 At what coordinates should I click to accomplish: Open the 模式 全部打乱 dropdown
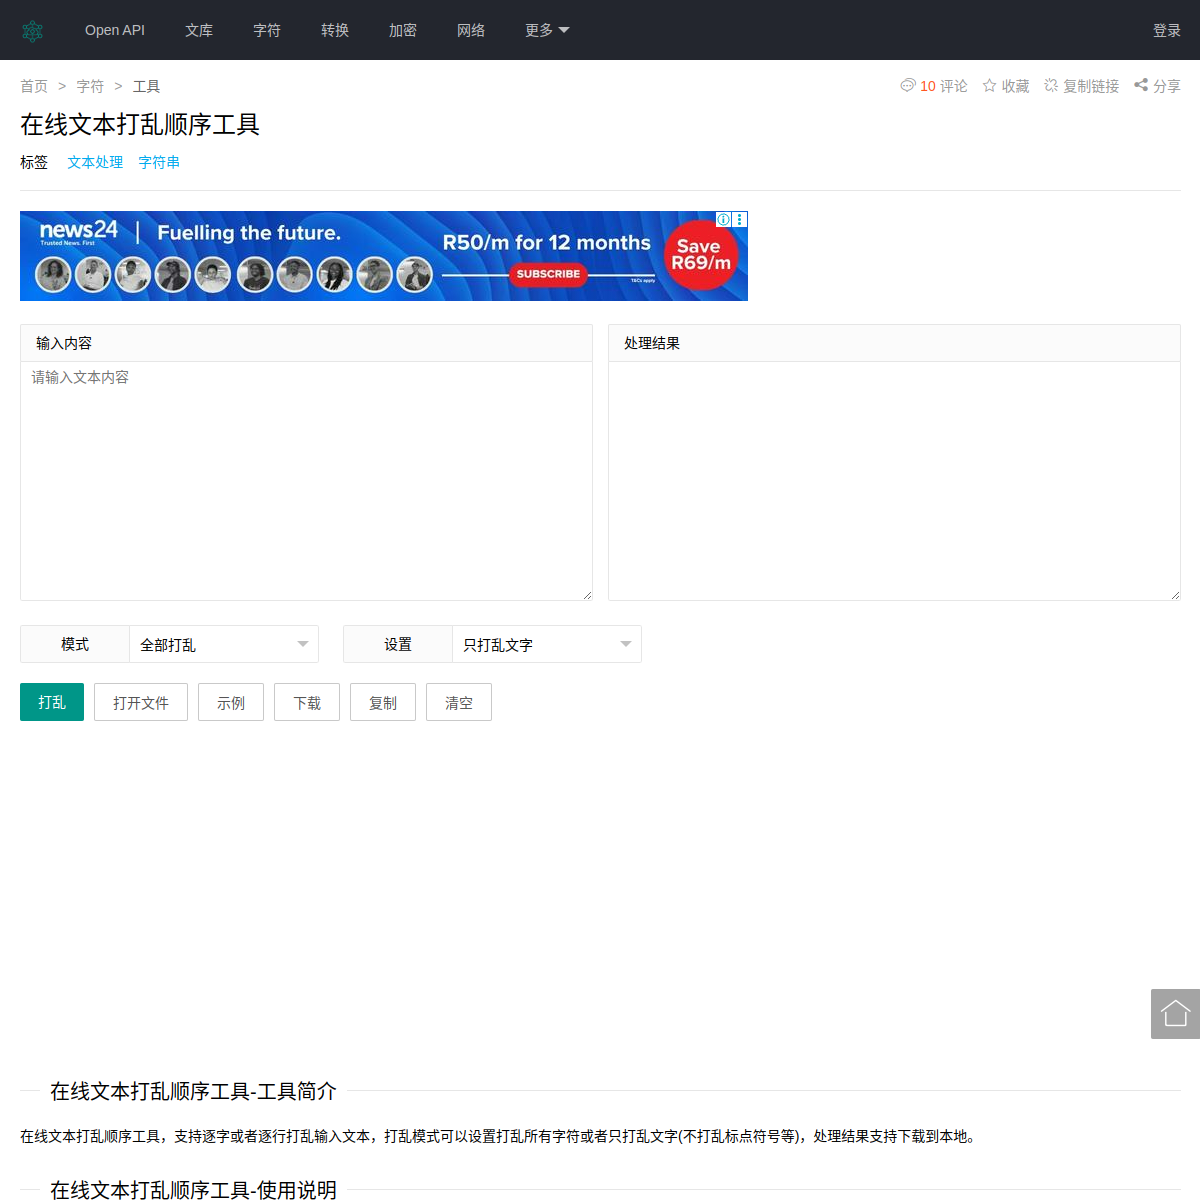tap(224, 644)
